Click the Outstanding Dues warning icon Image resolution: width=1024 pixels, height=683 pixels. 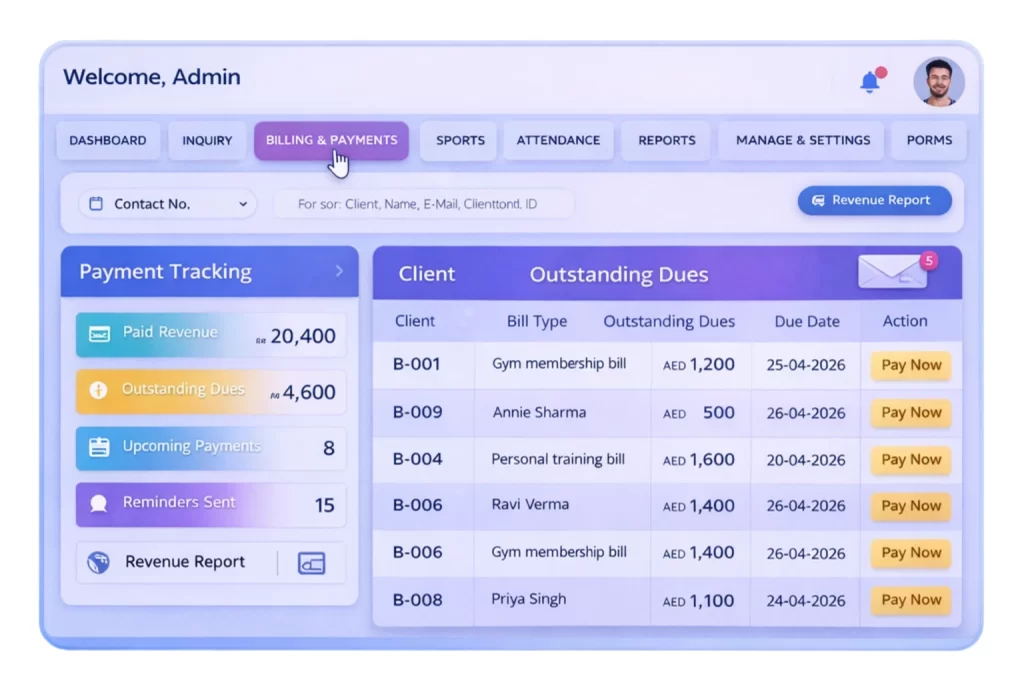[x=97, y=391]
